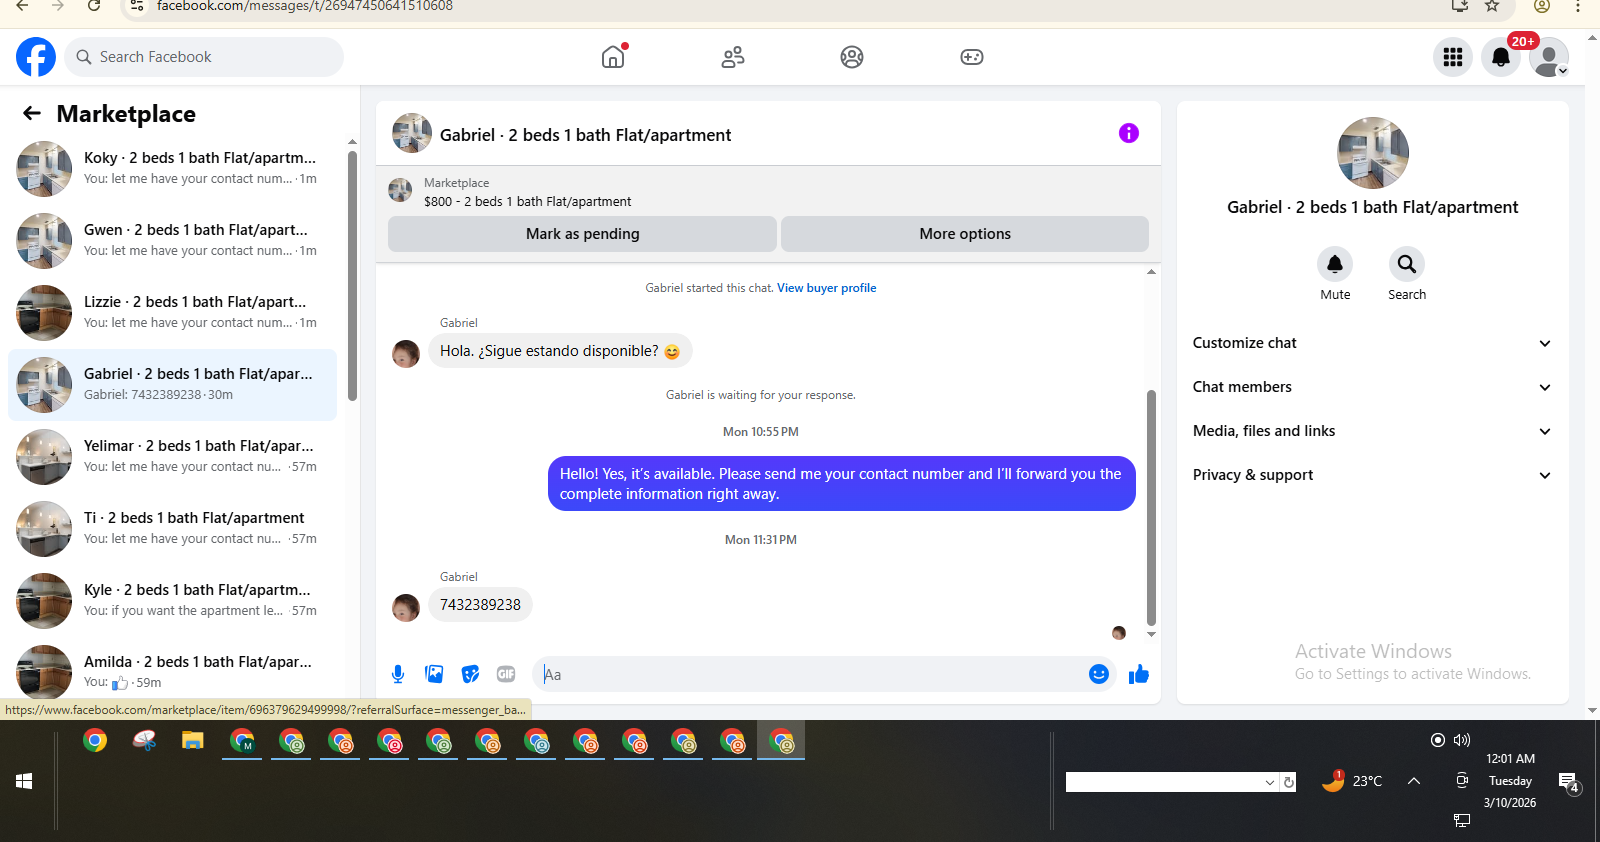Open the first Chrome taskbar icon

95,741
